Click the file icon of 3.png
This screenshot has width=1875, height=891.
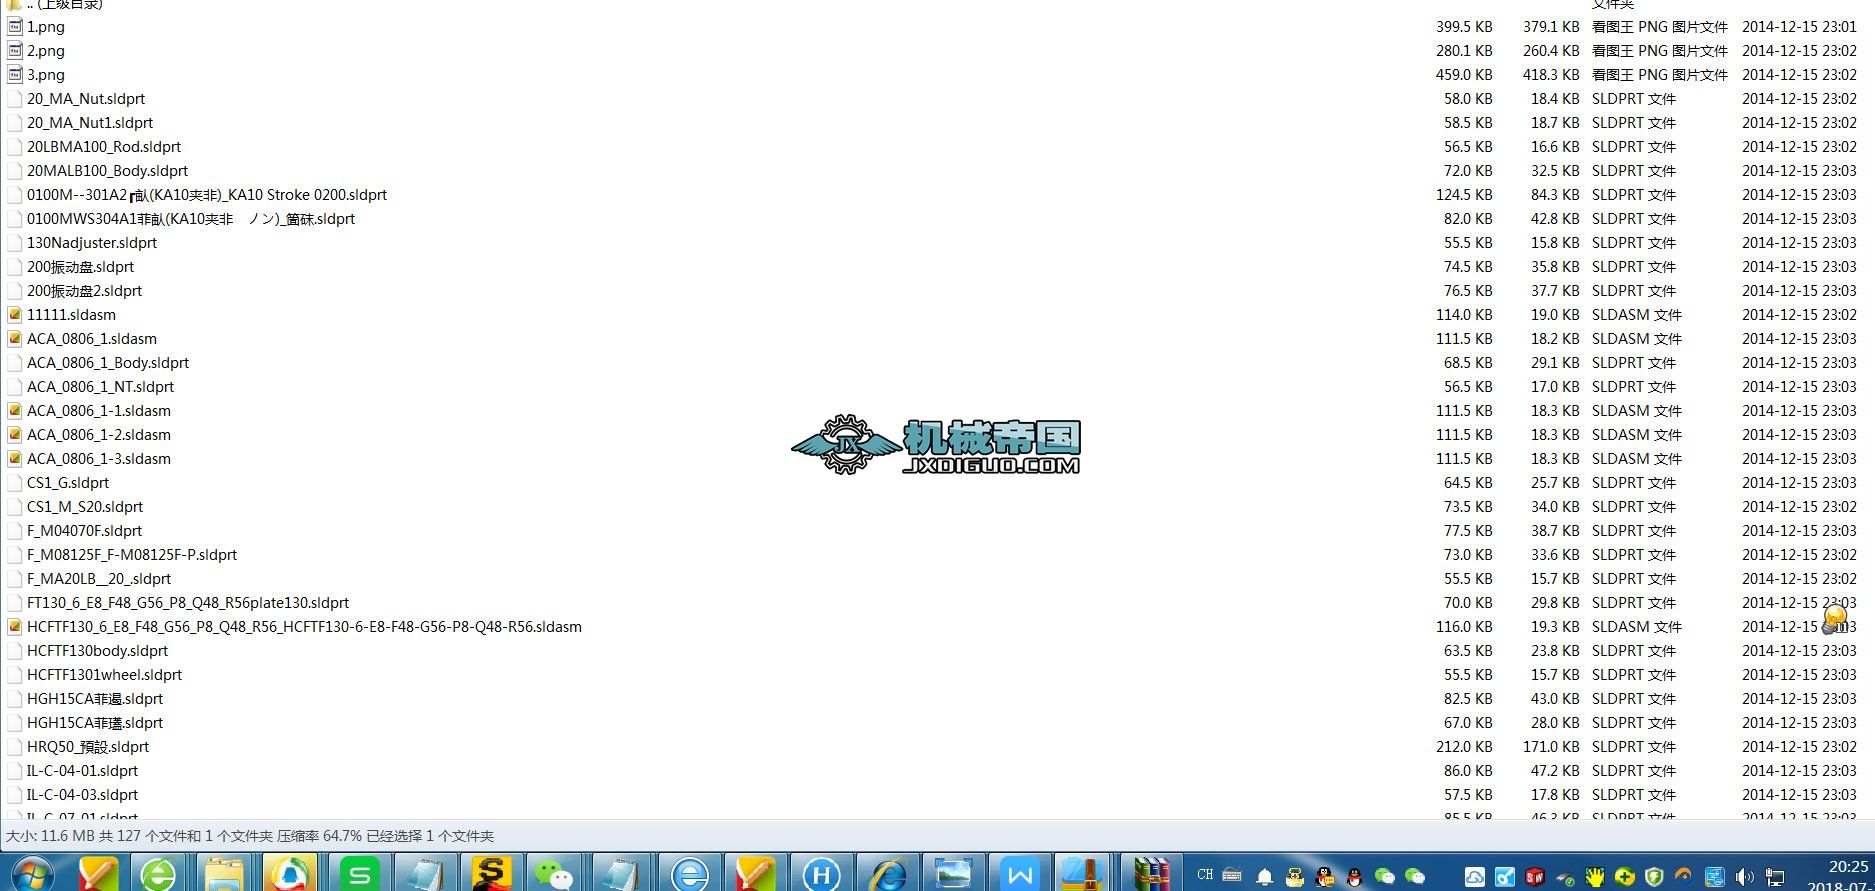(15, 75)
